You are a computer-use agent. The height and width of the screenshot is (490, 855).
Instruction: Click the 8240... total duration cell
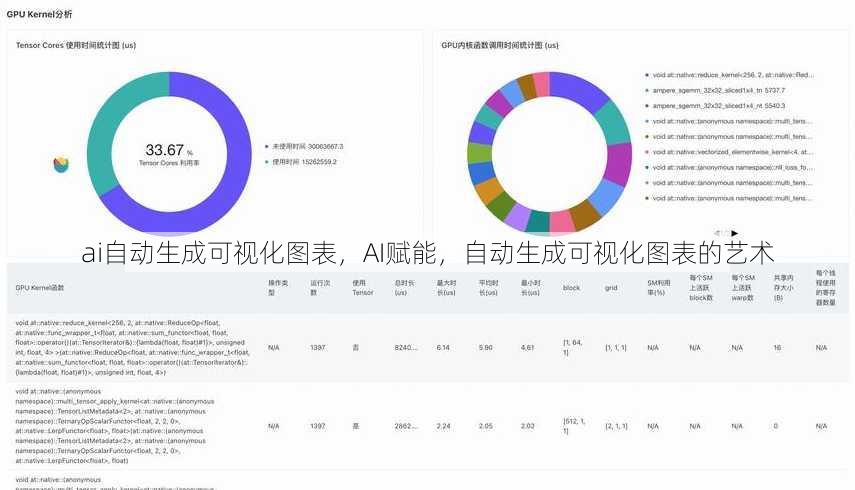(406, 348)
